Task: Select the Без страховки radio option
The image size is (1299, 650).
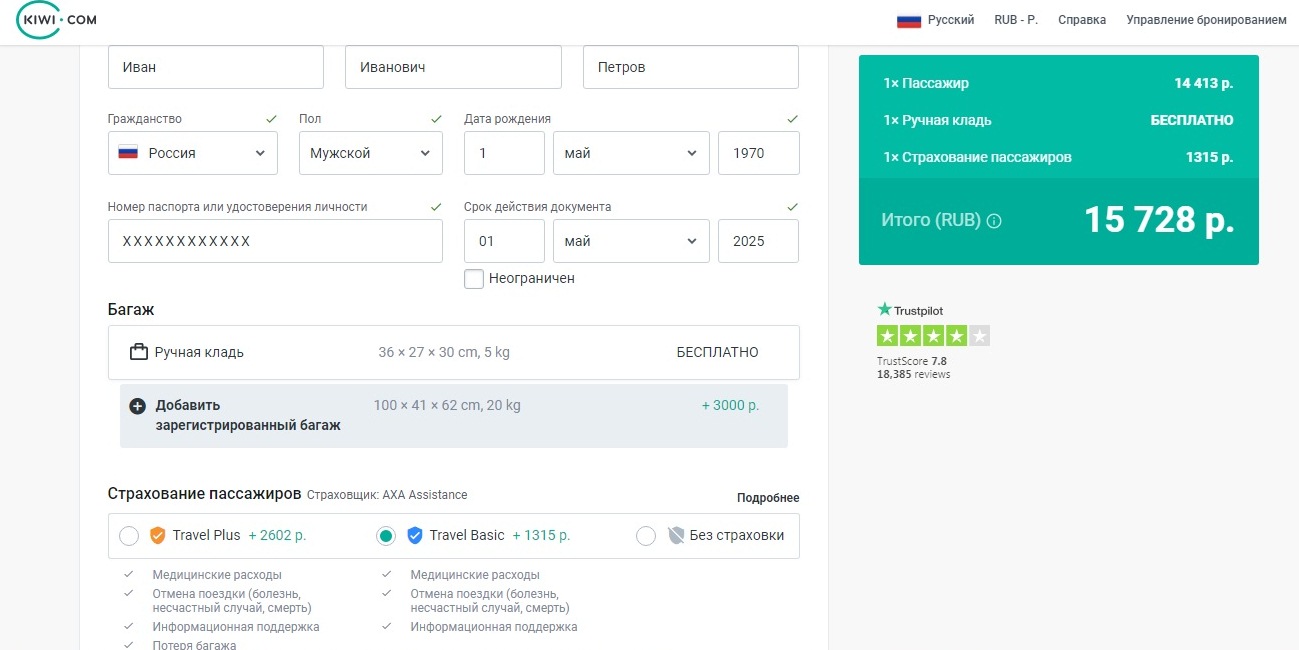Action: (x=646, y=536)
